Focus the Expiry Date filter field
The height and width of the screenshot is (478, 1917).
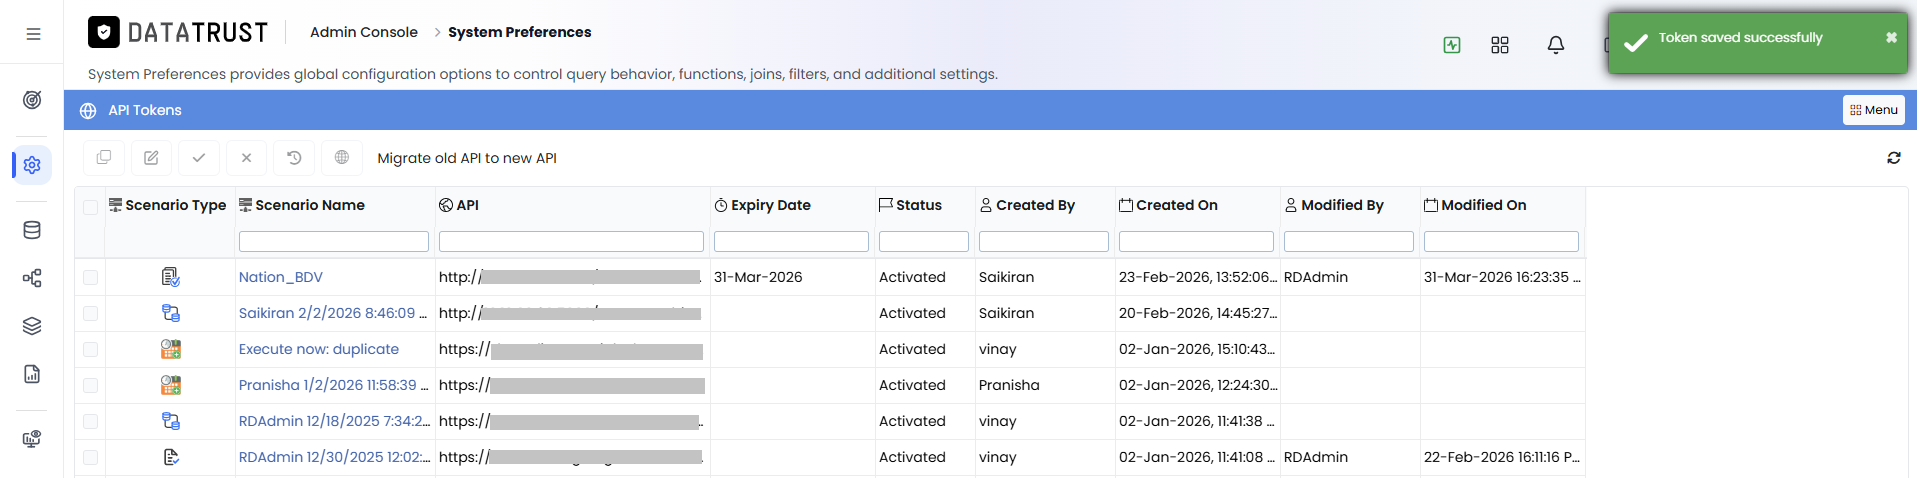tap(791, 241)
